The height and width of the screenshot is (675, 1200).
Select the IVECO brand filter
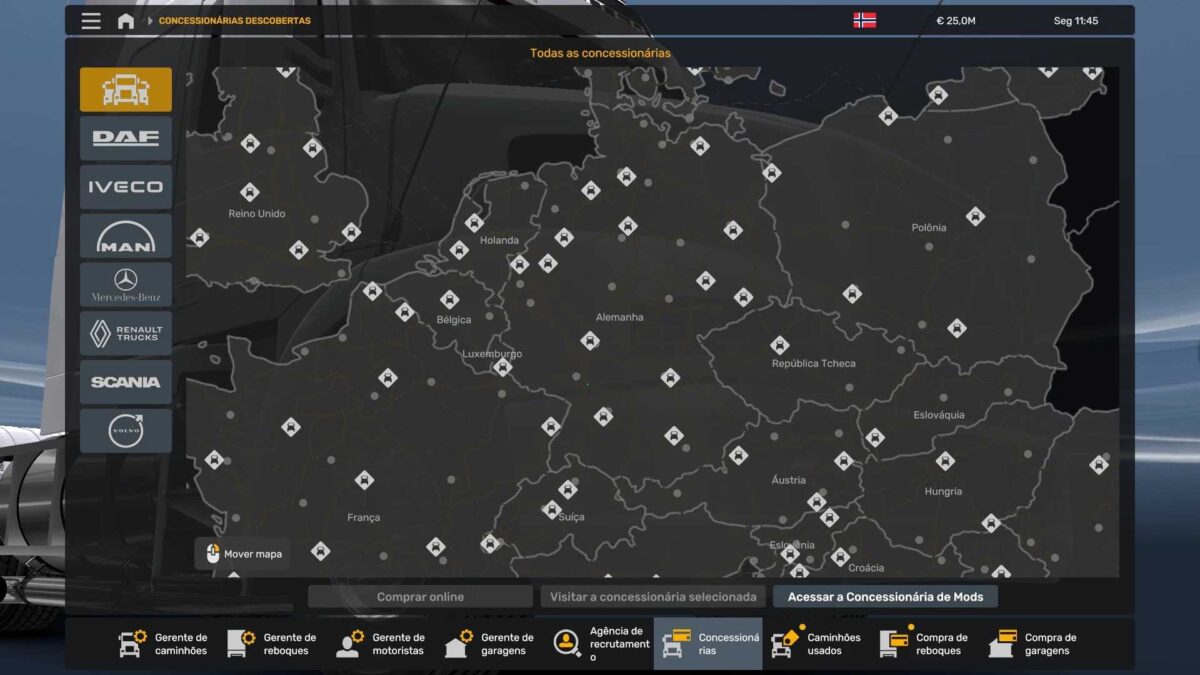click(125, 187)
